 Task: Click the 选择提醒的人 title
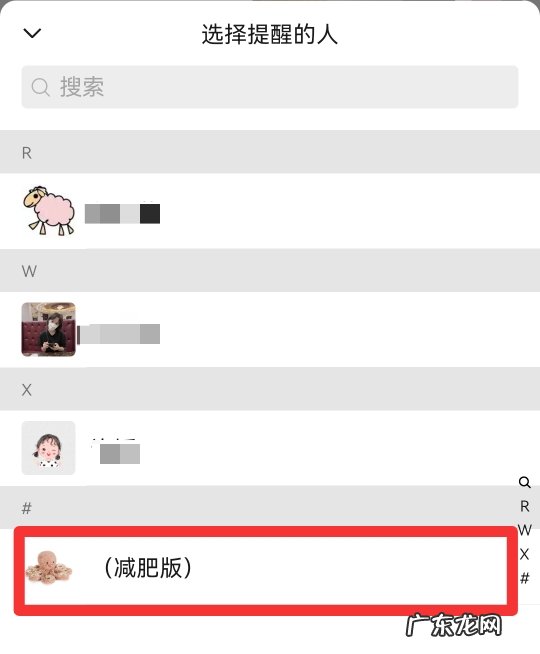(x=270, y=34)
